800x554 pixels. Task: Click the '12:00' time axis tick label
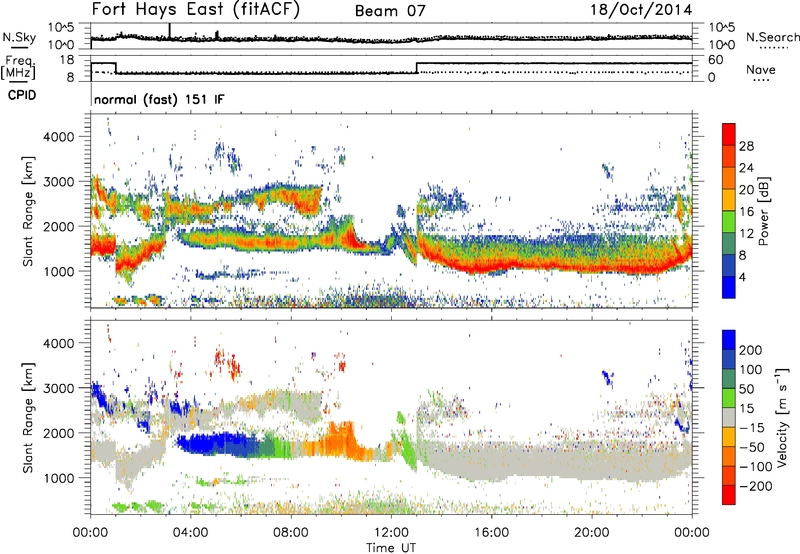coord(391,533)
